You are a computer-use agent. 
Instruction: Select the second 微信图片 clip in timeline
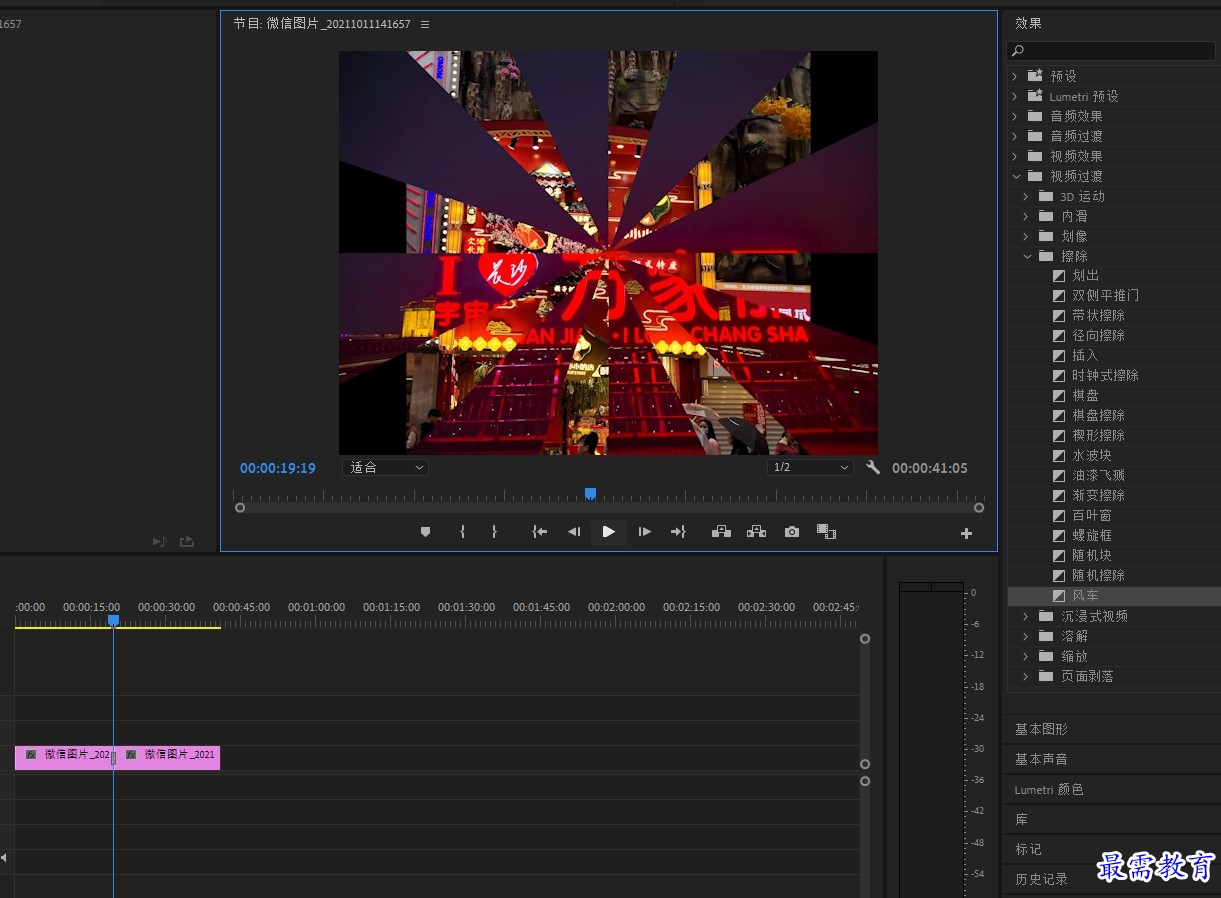pos(169,757)
